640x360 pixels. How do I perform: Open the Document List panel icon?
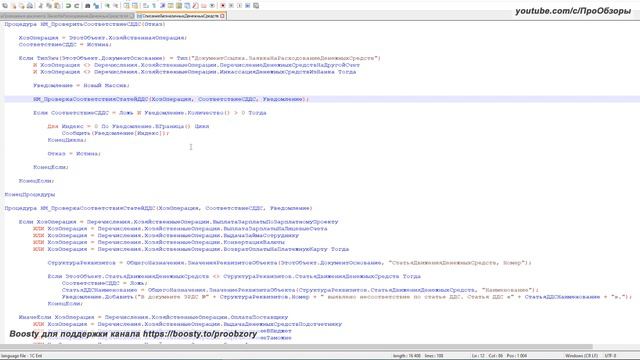point(187,6)
